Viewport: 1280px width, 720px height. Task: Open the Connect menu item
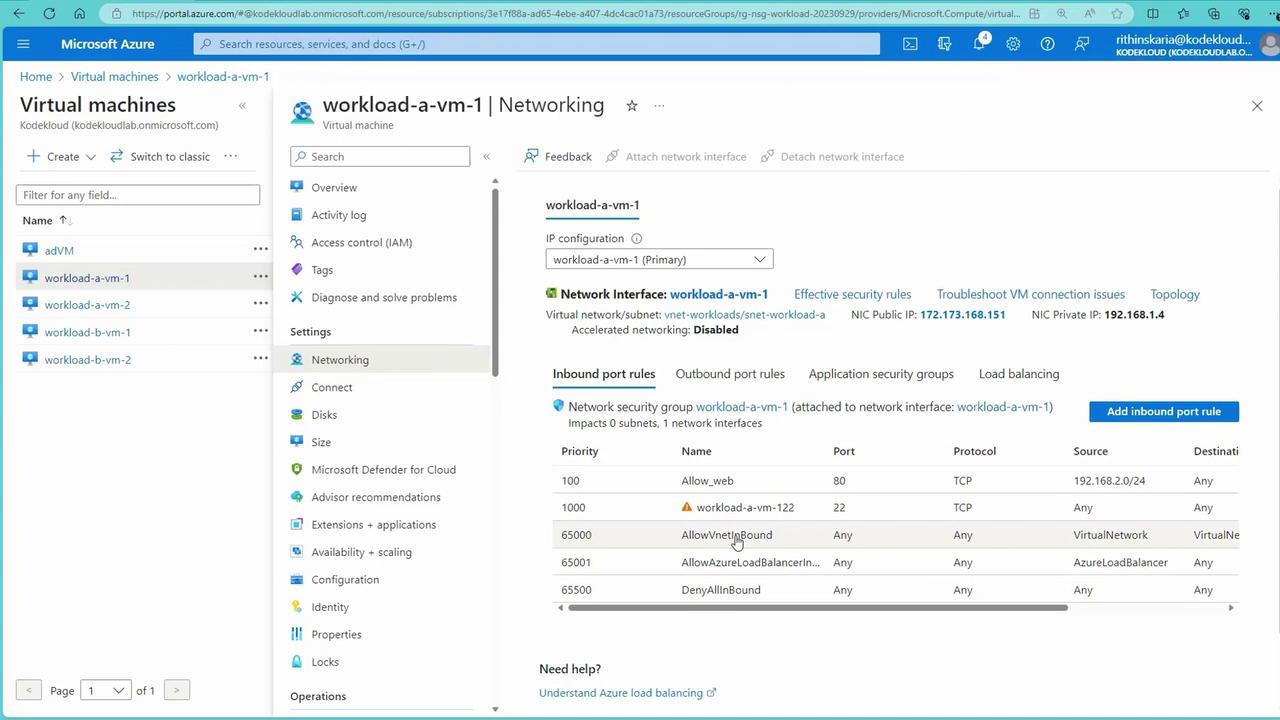332,387
